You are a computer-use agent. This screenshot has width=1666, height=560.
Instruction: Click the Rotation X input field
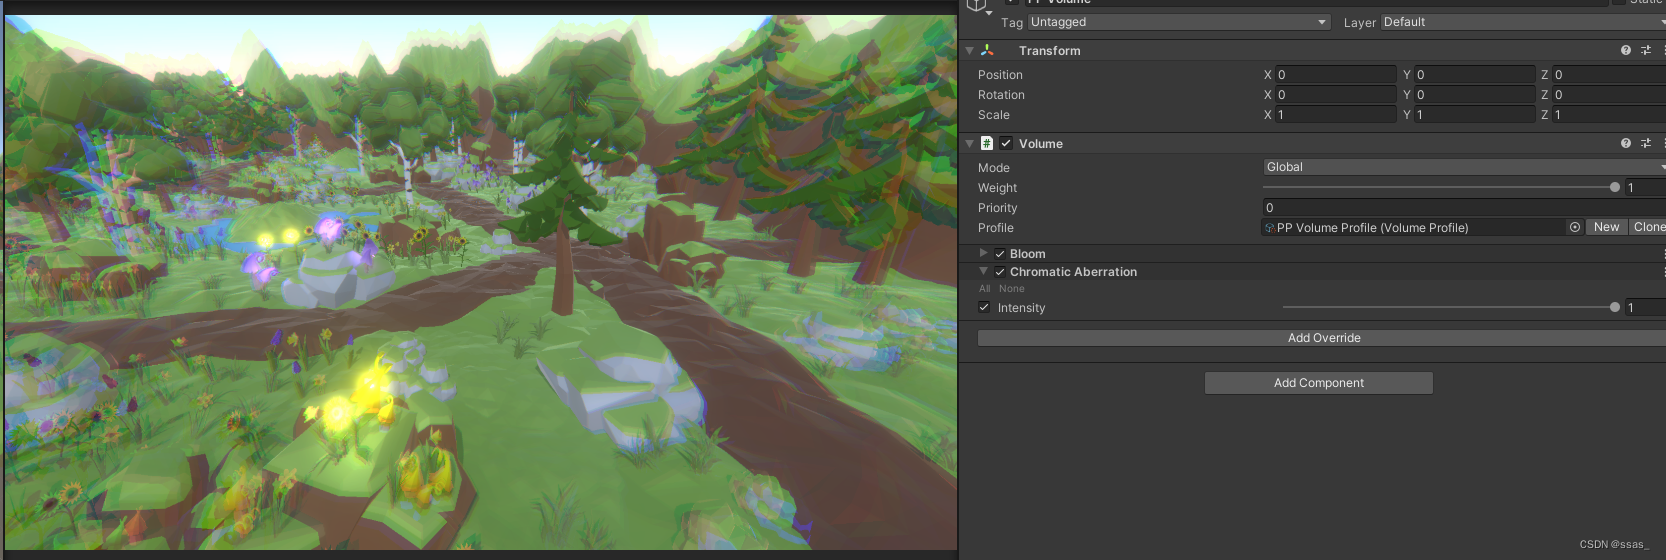click(x=1336, y=95)
